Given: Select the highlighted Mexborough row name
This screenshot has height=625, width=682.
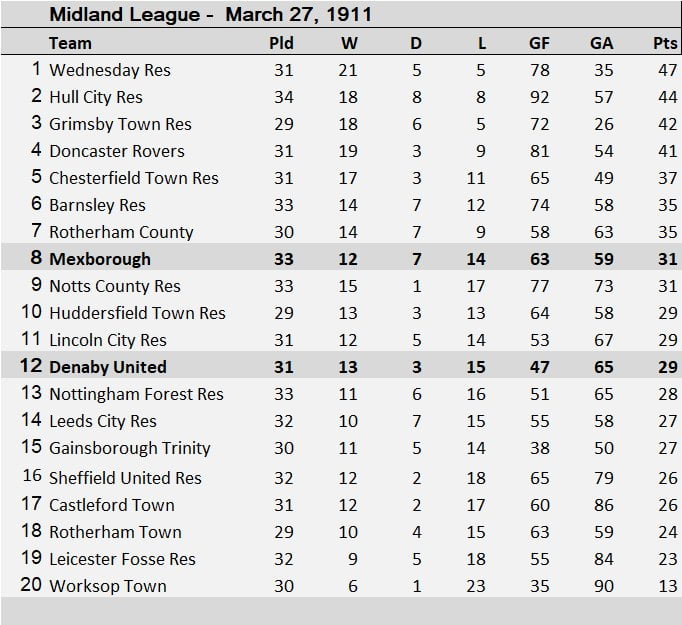Looking at the screenshot, I should click(99, 259).
